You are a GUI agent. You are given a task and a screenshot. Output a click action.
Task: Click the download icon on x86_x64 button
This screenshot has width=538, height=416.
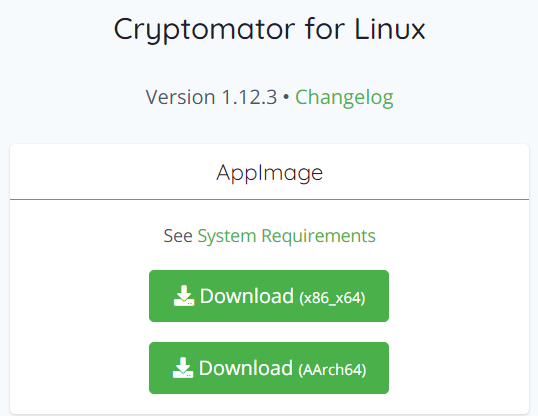coord(184,296)
